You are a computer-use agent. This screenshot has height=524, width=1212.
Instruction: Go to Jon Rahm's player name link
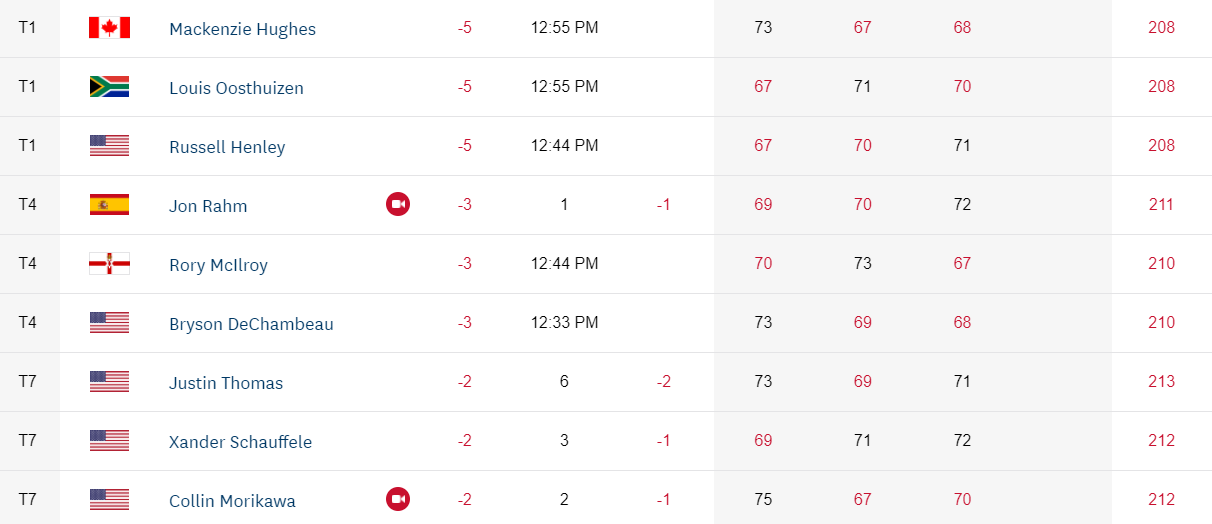tap(208, 206)
